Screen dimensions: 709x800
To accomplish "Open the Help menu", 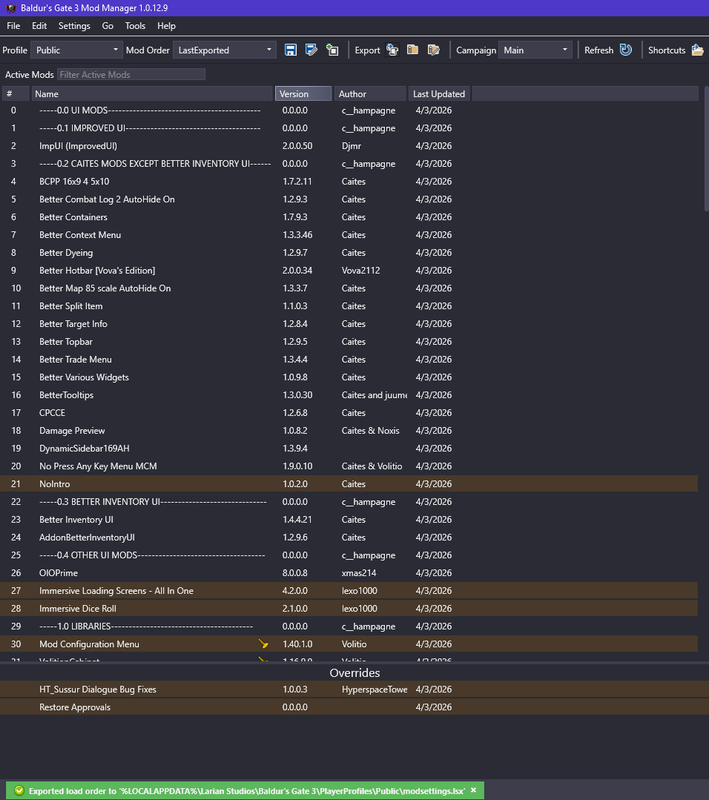I will [166, 26].
